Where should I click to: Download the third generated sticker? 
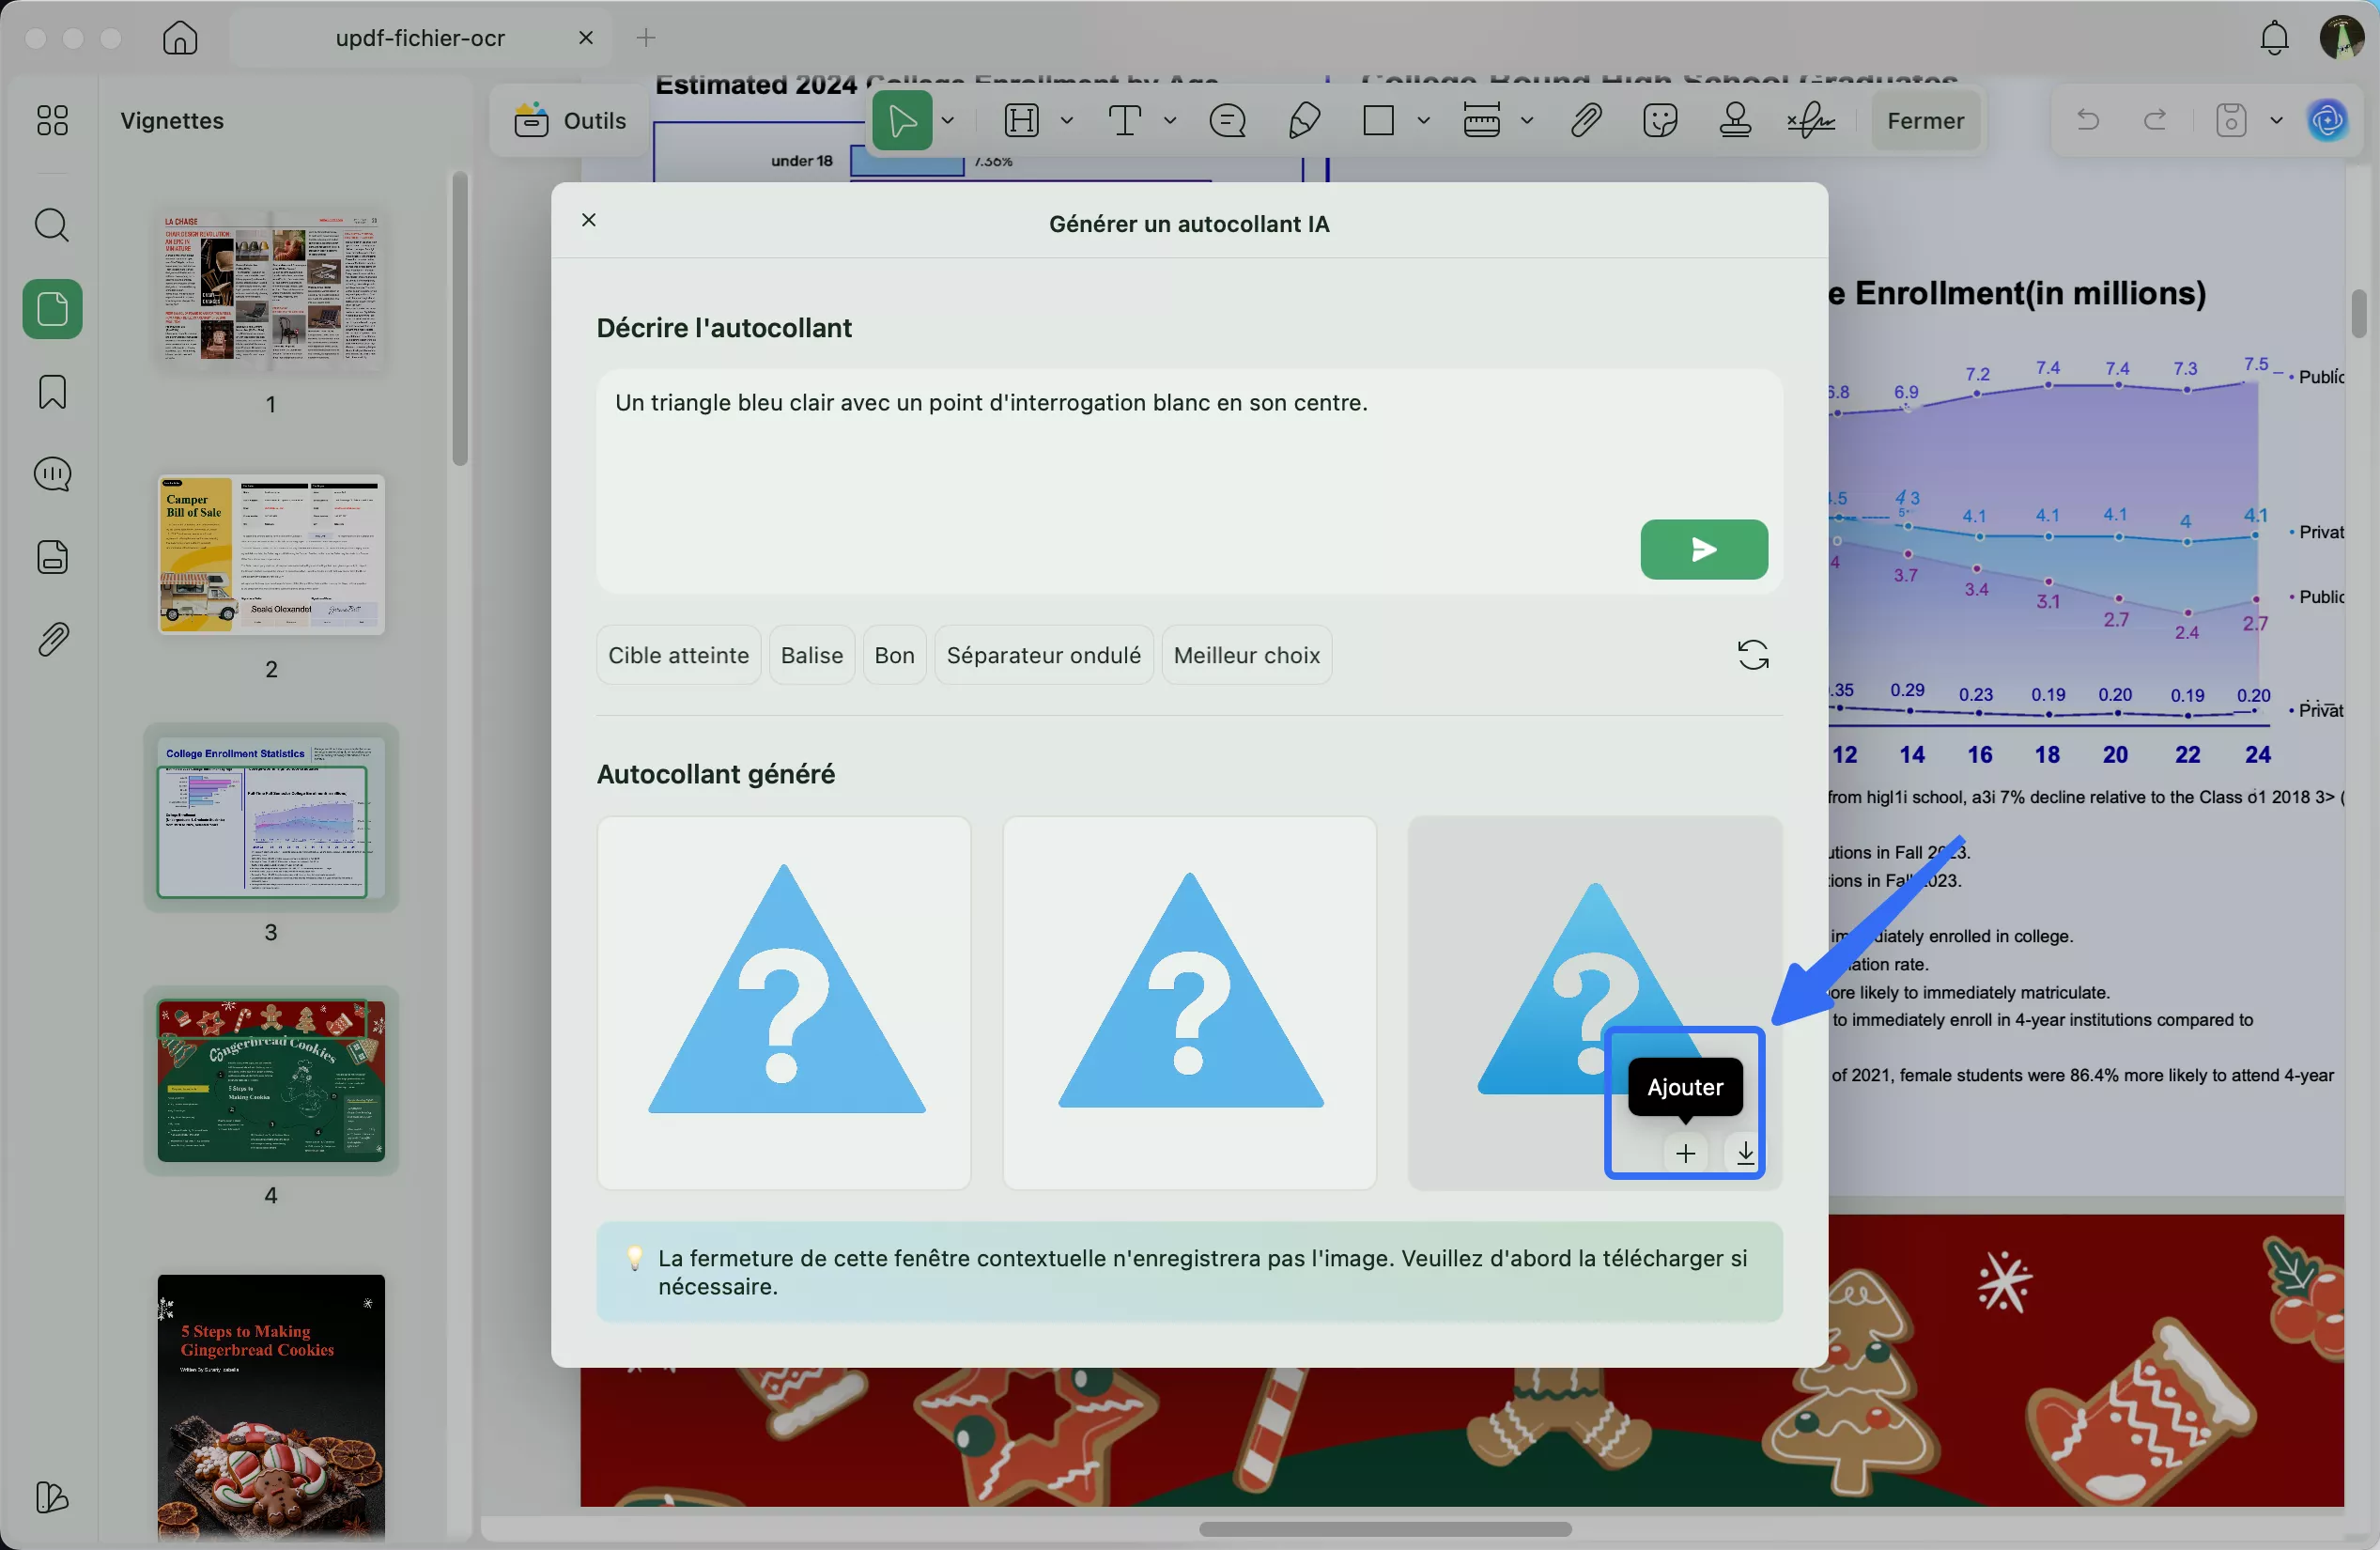[x=1744, y=1153]
